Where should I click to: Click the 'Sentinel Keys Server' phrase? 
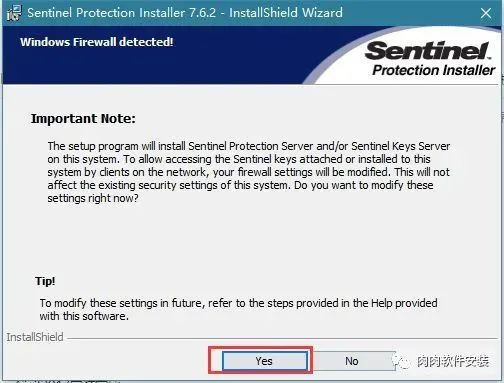pos(401,146)
